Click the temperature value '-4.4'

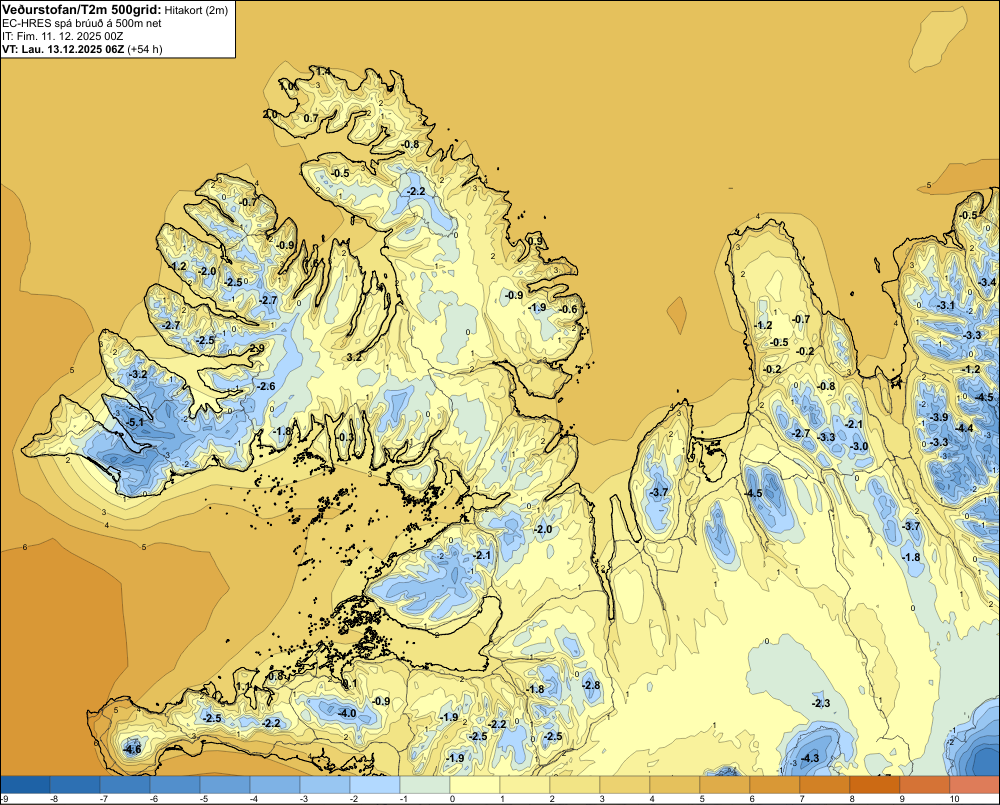[x=964, y=428]
